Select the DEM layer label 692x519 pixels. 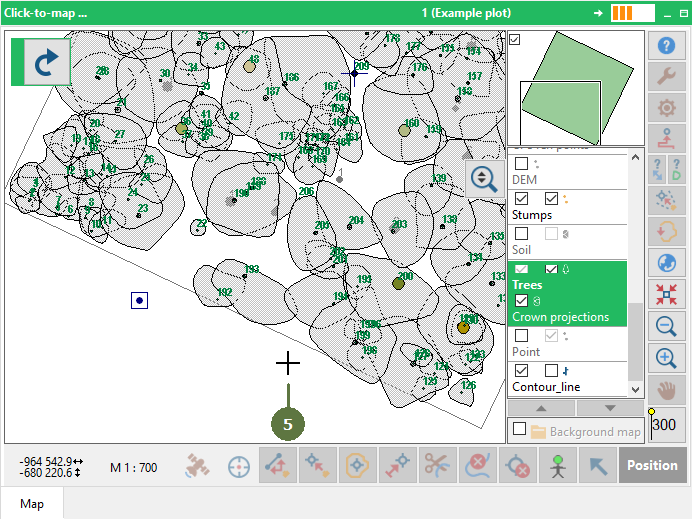click(x=524, y=180)
